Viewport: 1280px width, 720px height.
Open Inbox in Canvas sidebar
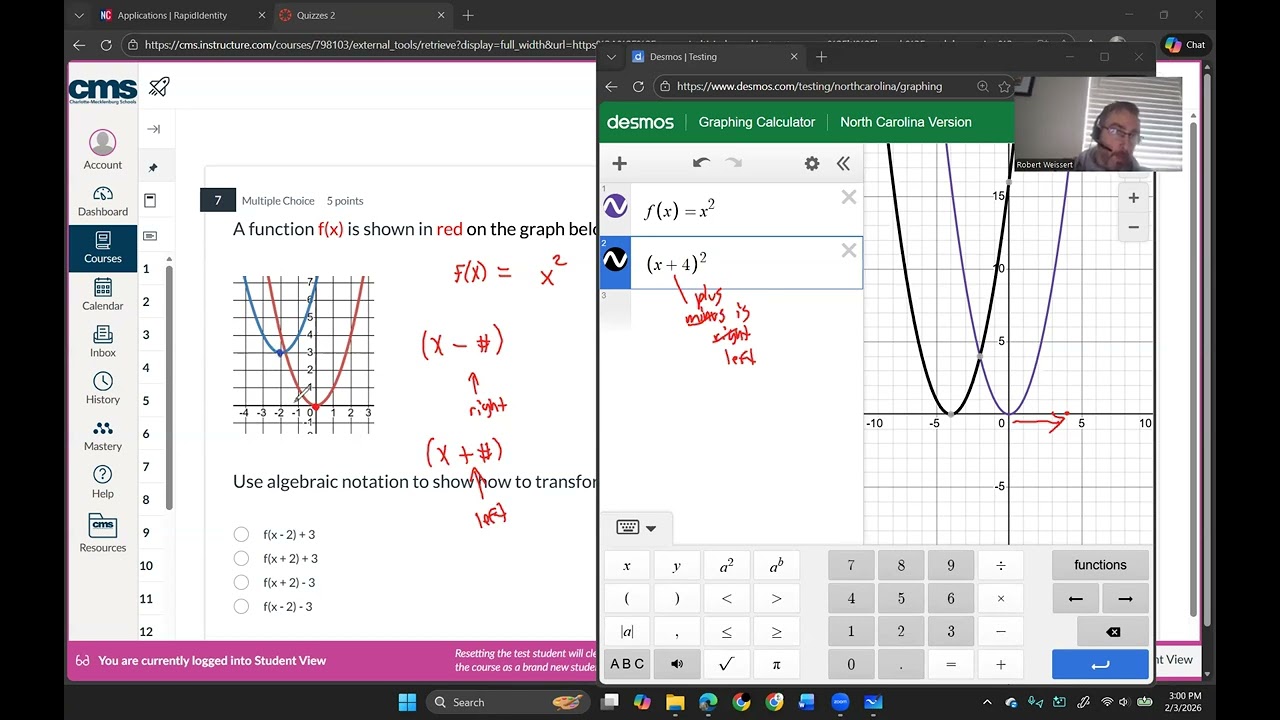pyautogui.click(x=103, y=341)
